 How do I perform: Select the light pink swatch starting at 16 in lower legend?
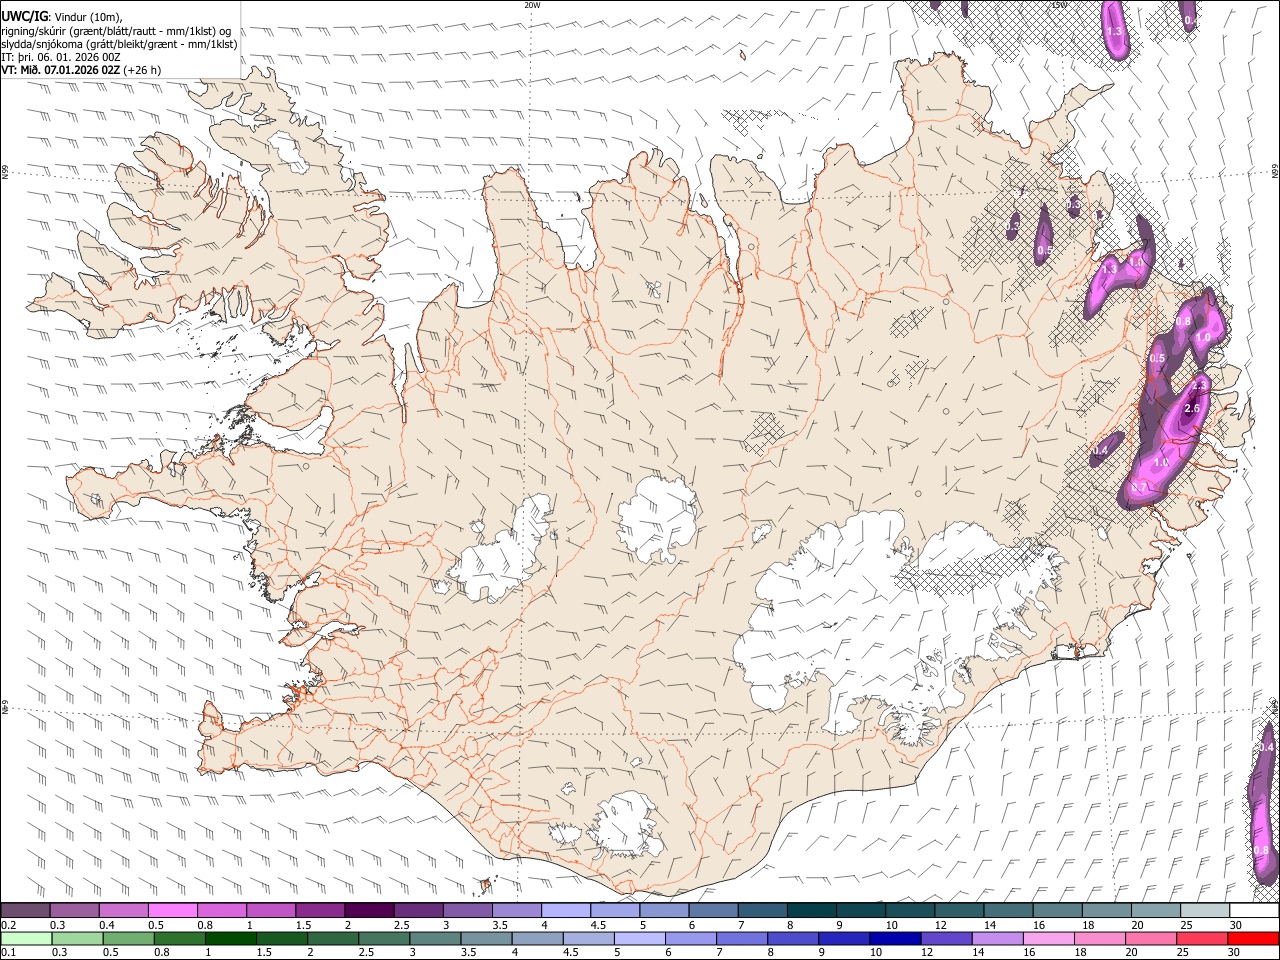[x=1048, y=938]
